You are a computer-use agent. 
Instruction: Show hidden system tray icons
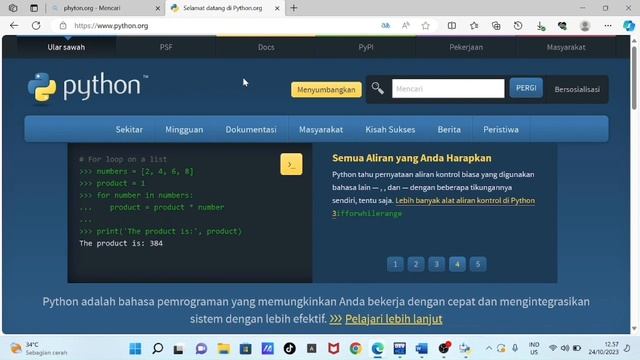point(489,348)
